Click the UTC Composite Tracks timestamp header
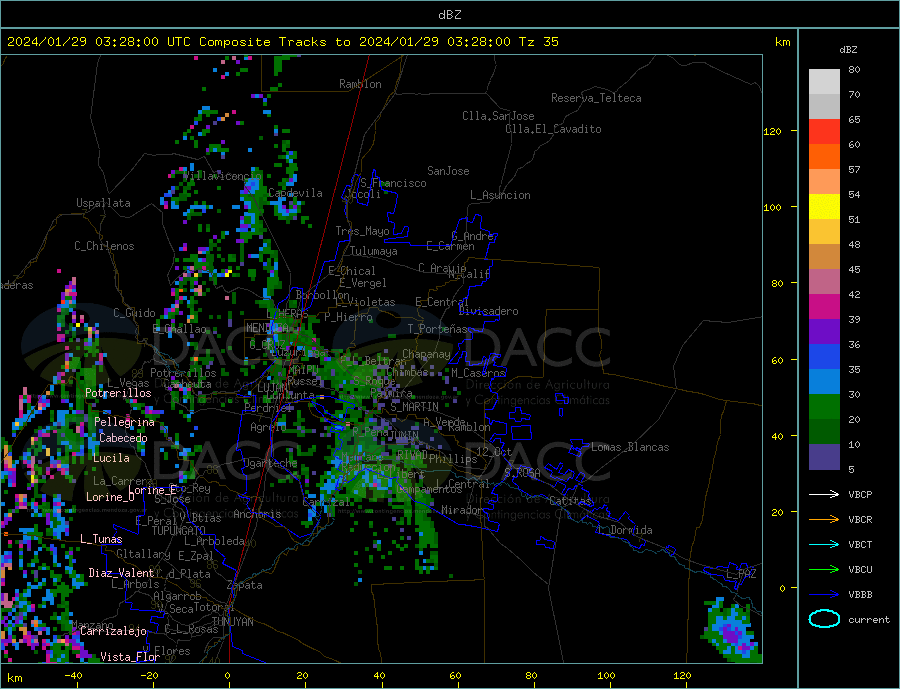 coord(282,42)
